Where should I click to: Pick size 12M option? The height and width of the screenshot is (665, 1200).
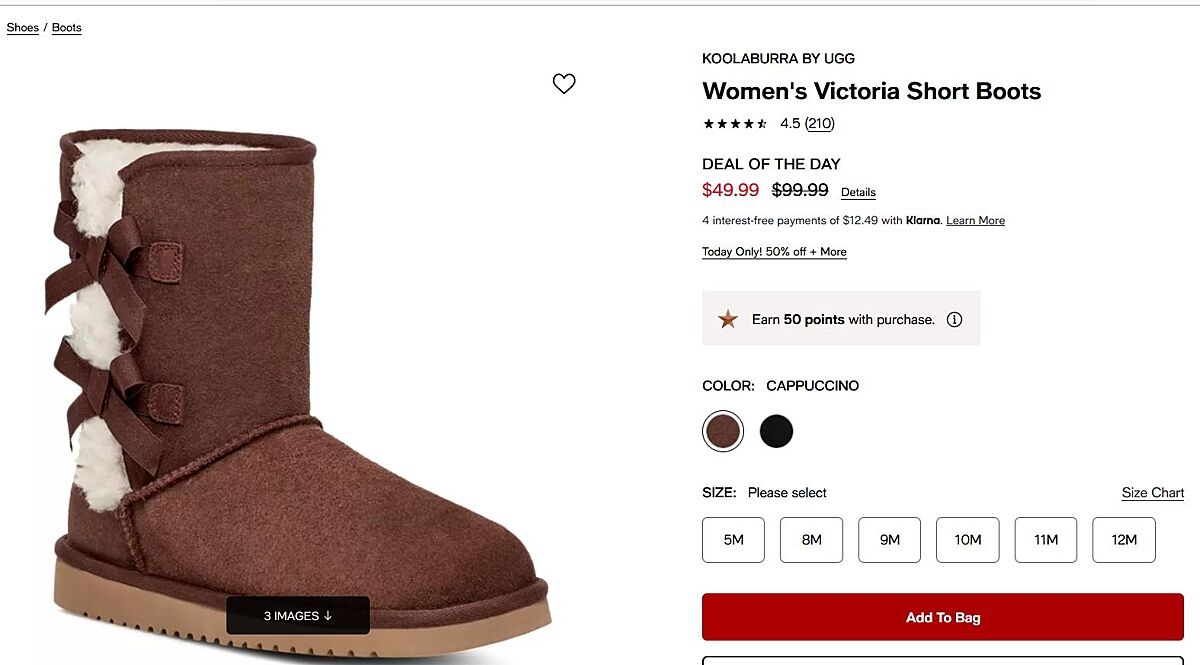click(x=1123, y=540)
